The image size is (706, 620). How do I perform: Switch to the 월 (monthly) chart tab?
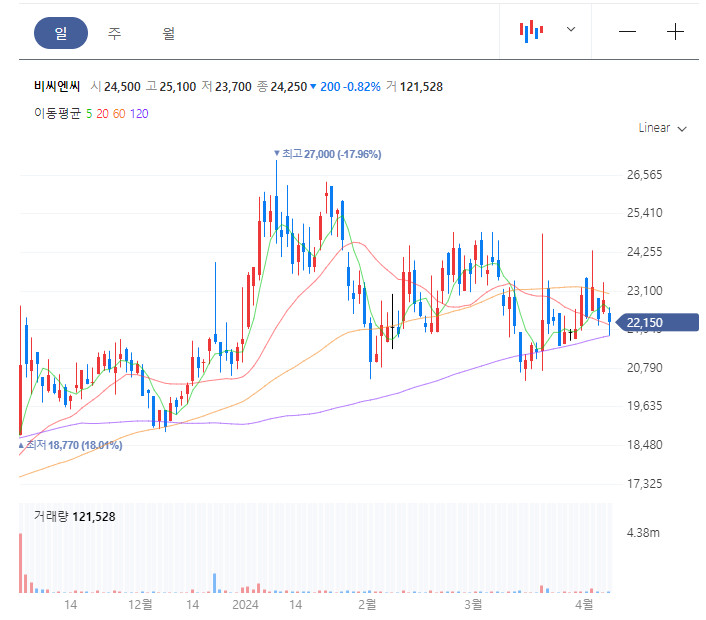point(168,33)
